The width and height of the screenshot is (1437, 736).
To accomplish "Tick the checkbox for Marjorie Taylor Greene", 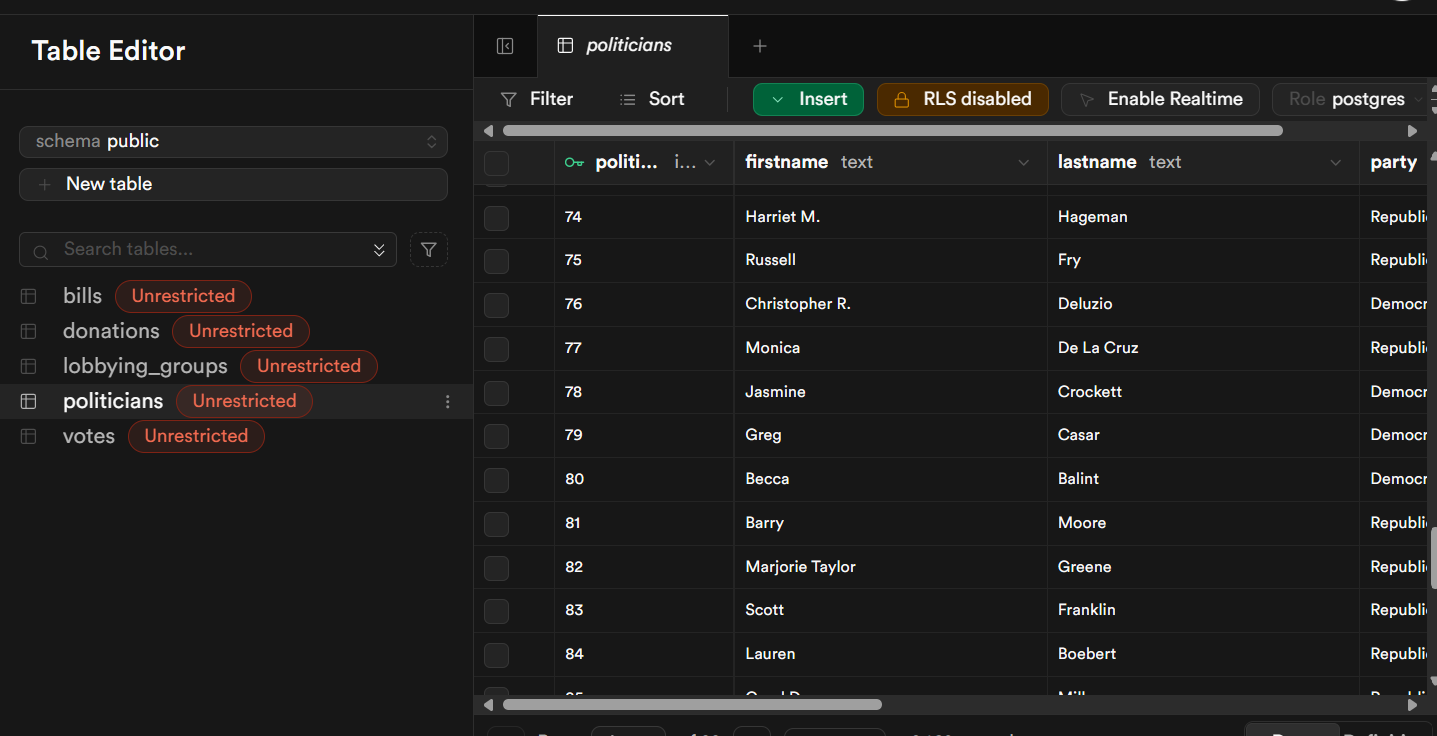I will coord(497,568).
